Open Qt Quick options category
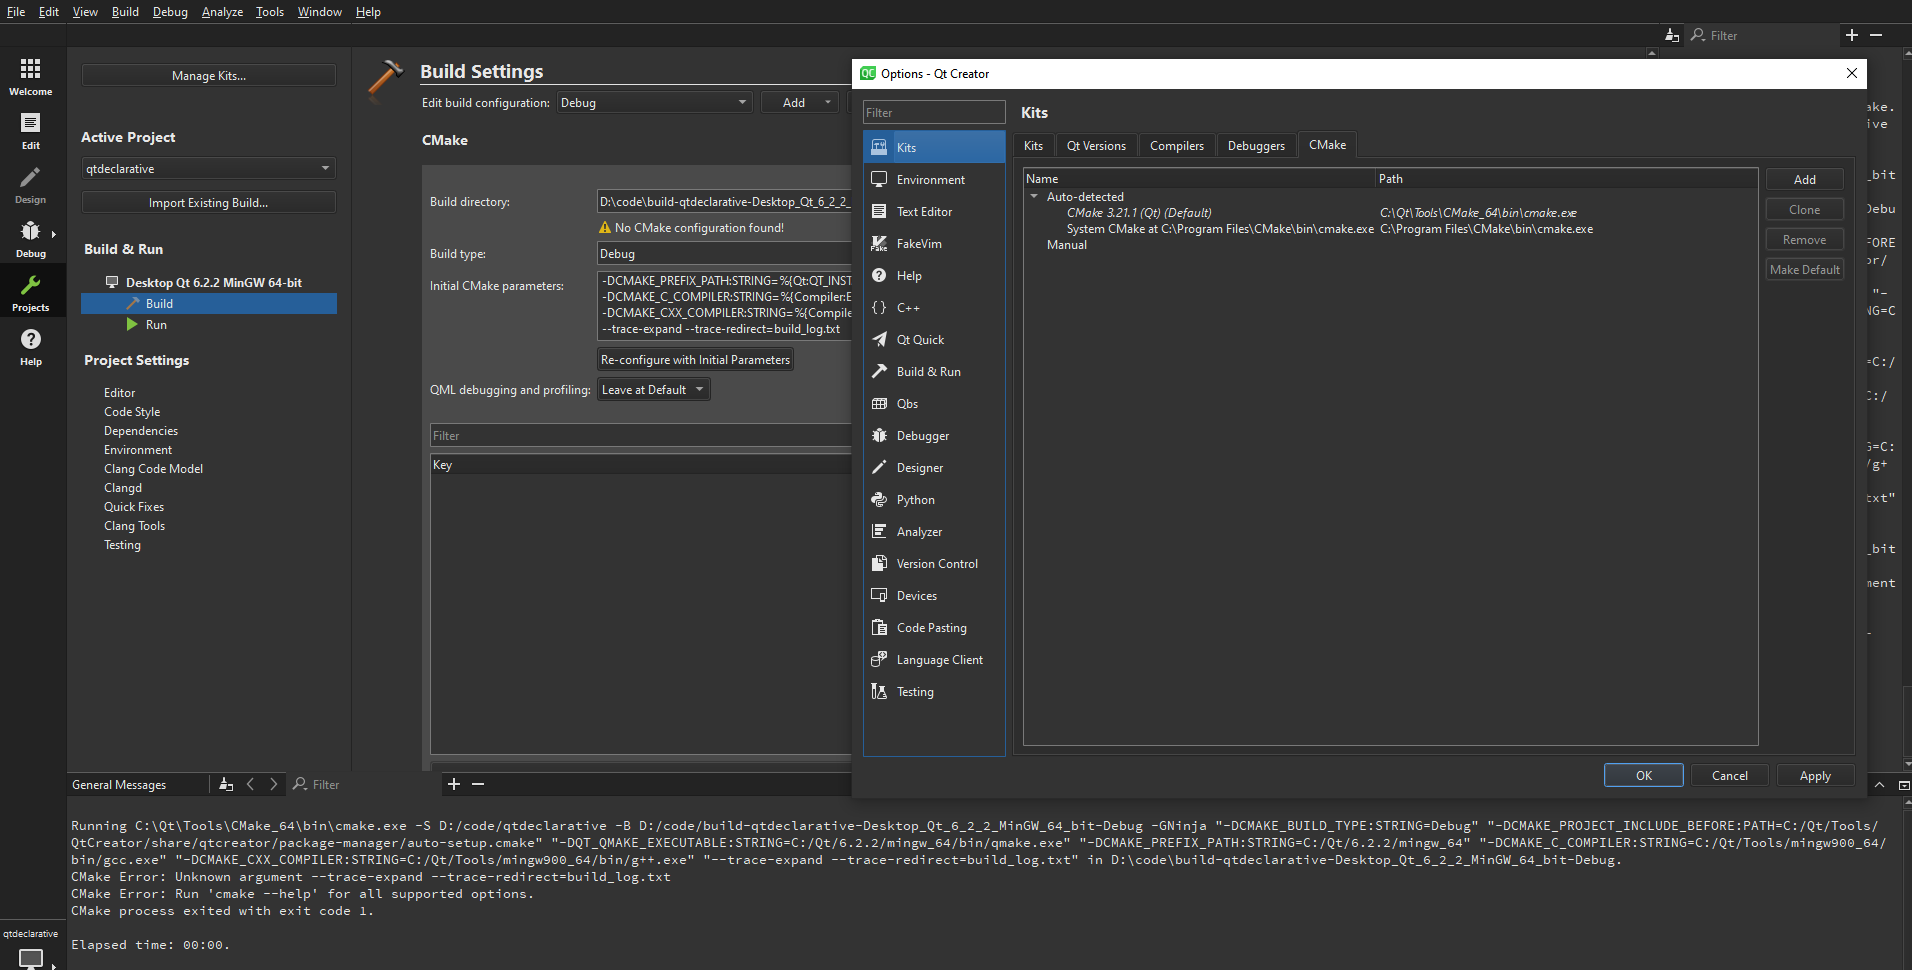The height and width of the screenshot is (970, 1912). coord(934,339)
